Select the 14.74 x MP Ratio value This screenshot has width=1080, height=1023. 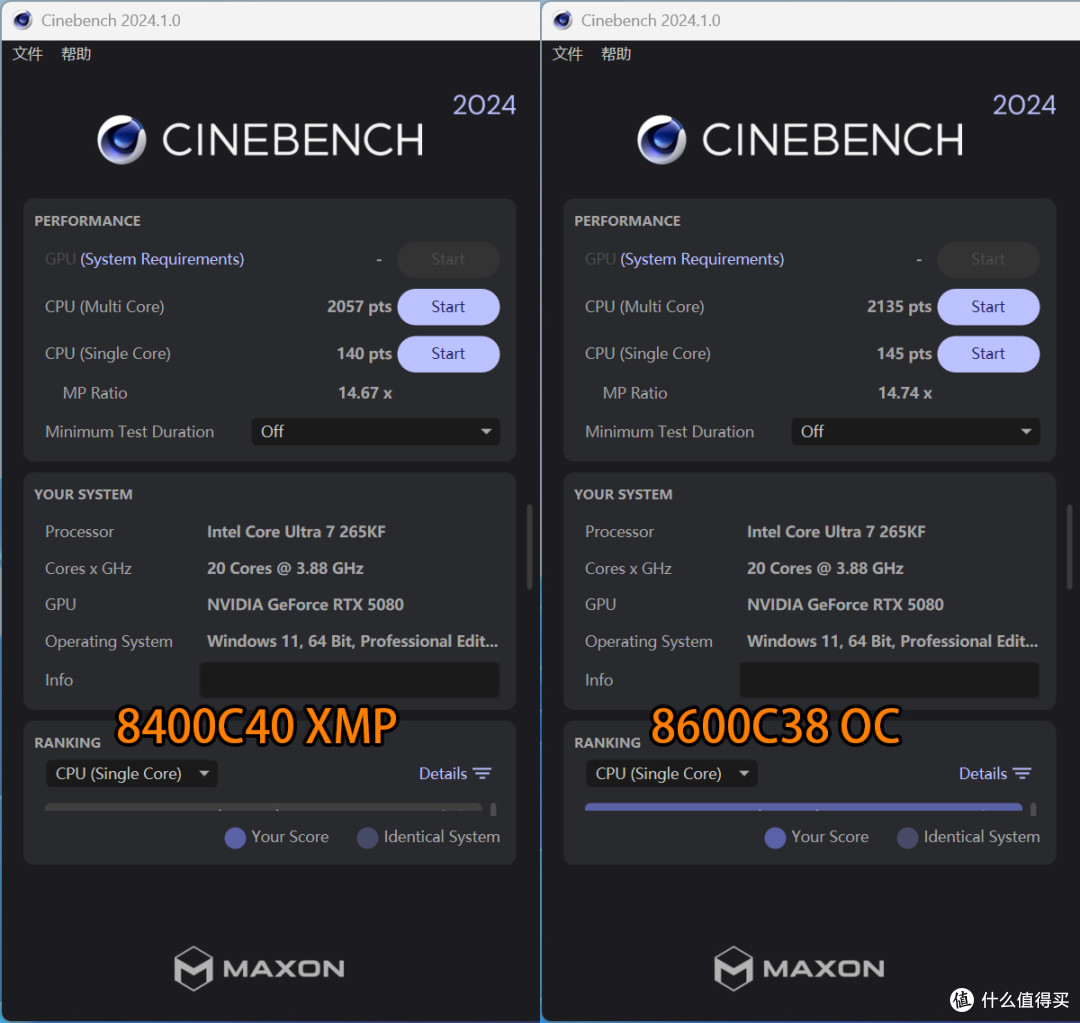pos(905,393)
